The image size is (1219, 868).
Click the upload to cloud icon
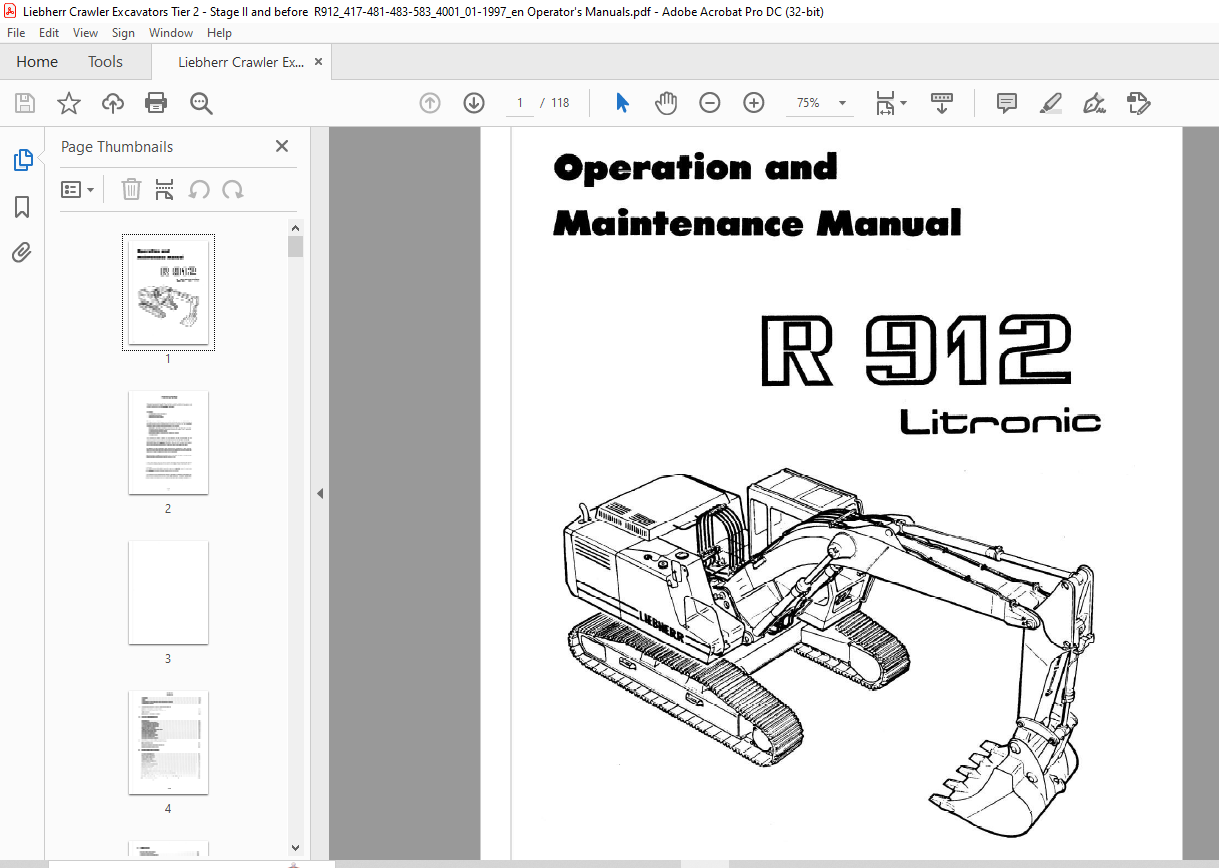pos(113,103)
